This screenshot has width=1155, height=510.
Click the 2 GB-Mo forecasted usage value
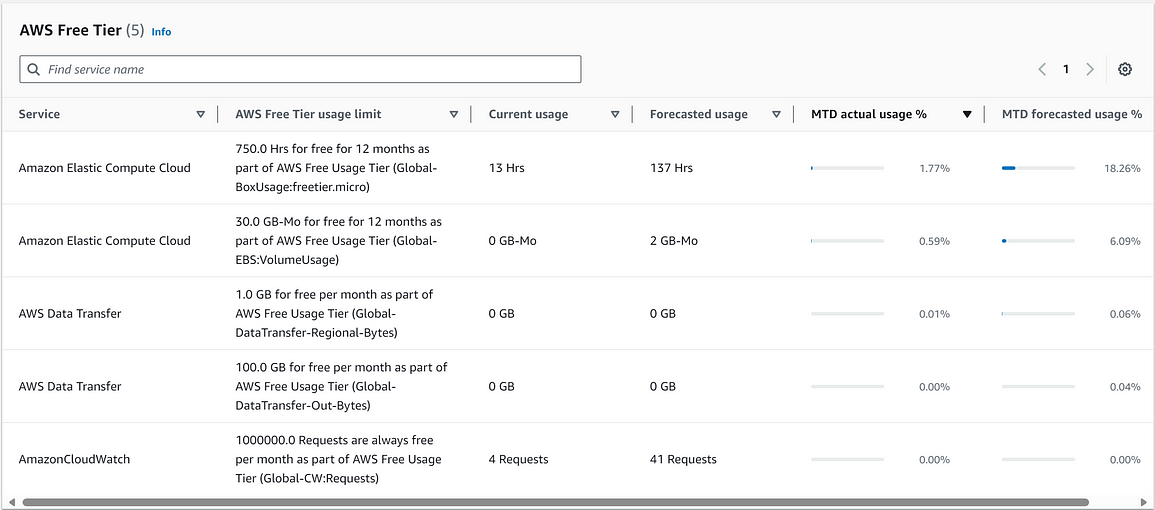675,241
